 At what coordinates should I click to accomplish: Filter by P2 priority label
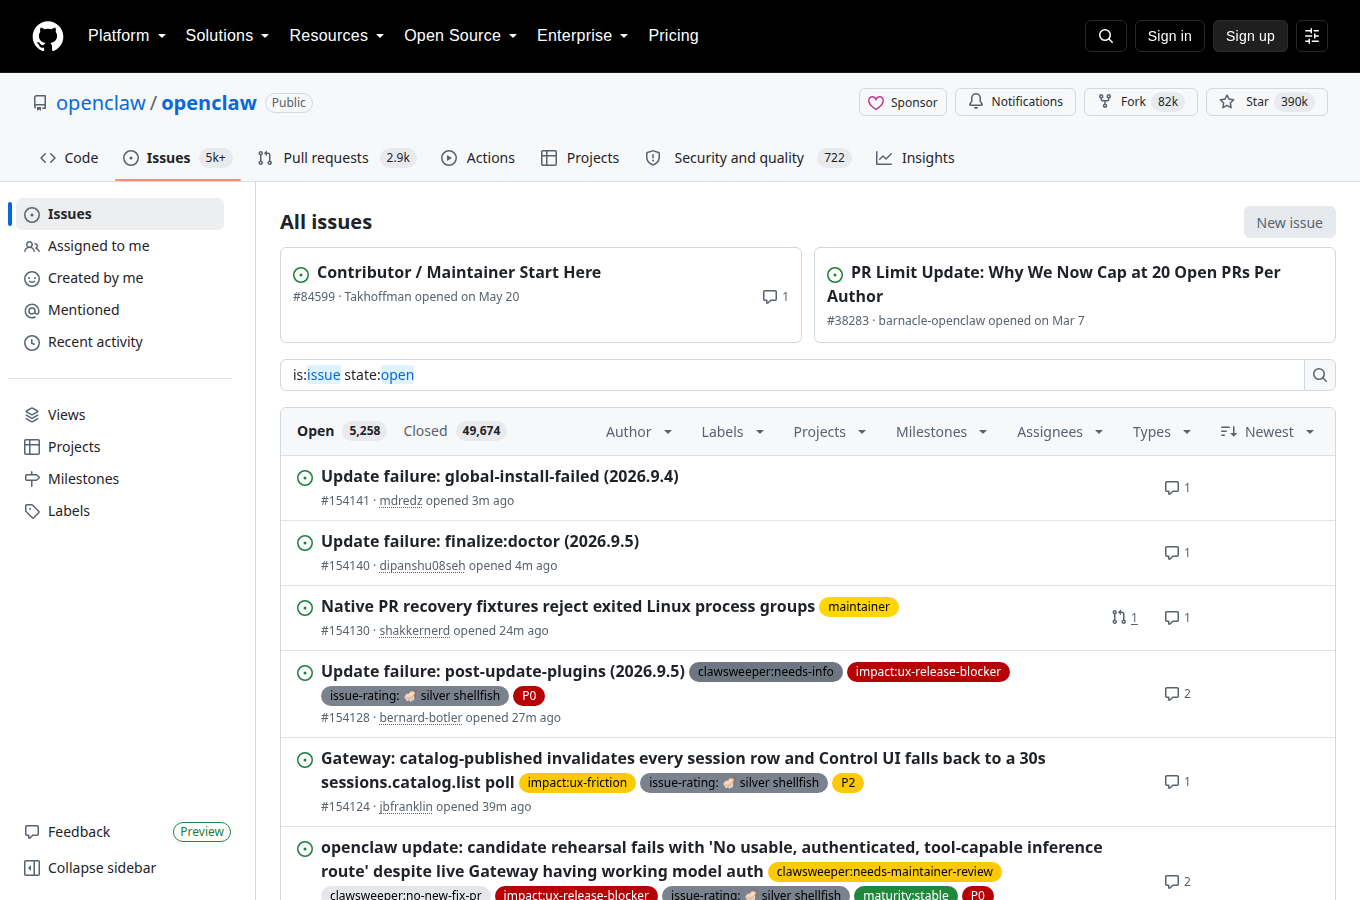(x=848, y=783)
